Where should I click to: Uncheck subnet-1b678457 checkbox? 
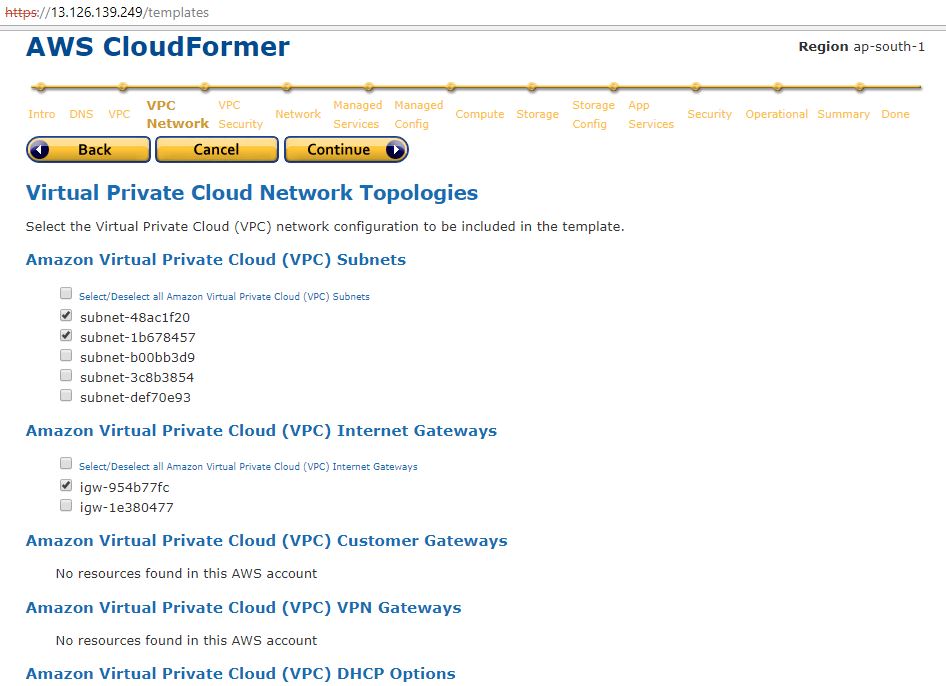[66, 336]
